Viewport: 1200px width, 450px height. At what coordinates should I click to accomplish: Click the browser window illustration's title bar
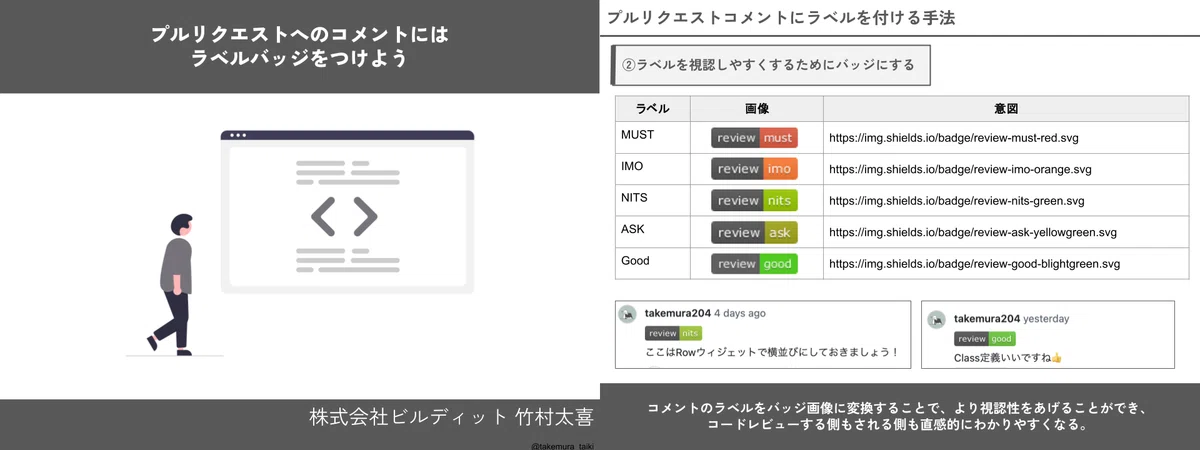[347, 135]
